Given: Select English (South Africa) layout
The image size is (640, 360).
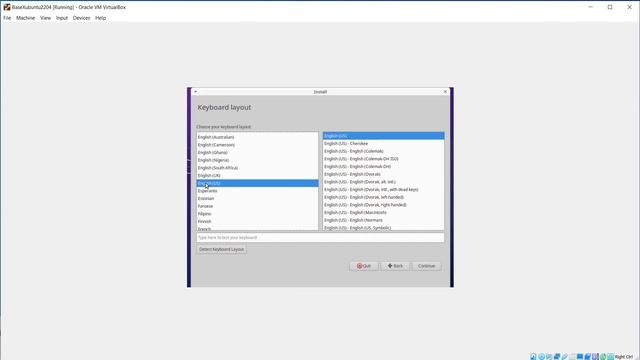Looking at the screenshot, I should tap(257, 168).
